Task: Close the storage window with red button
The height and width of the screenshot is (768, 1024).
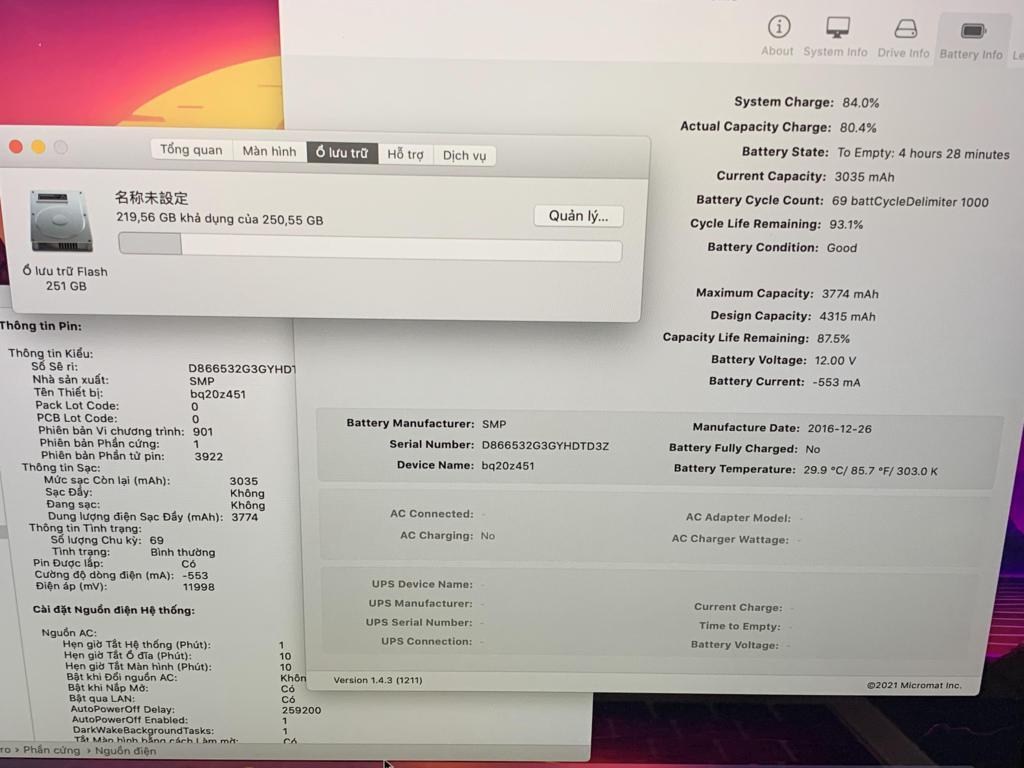Action: pos(16,147)
